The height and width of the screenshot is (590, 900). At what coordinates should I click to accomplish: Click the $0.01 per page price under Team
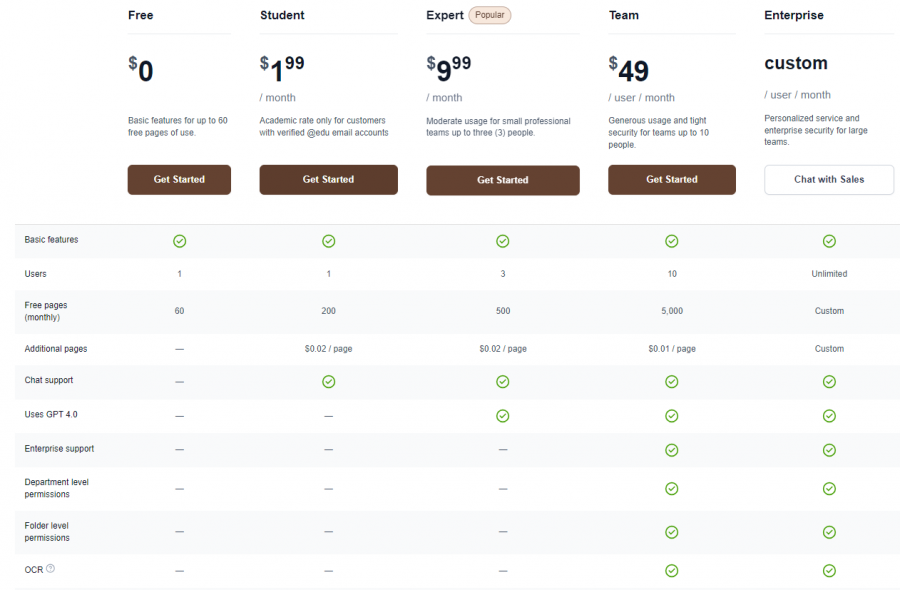pos(671,348)
